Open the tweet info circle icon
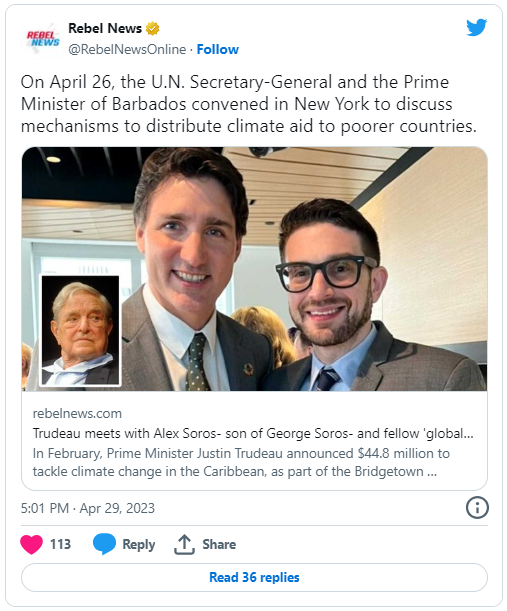Image resolution: width=507 pixels, height=611 pixels. click(x=477, y=508)
